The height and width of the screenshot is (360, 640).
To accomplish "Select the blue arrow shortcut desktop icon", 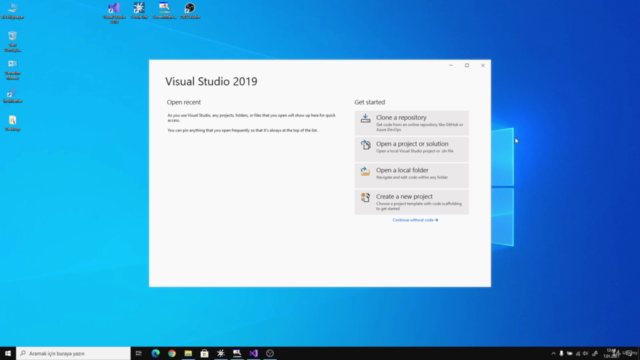I will coord(13,96).
